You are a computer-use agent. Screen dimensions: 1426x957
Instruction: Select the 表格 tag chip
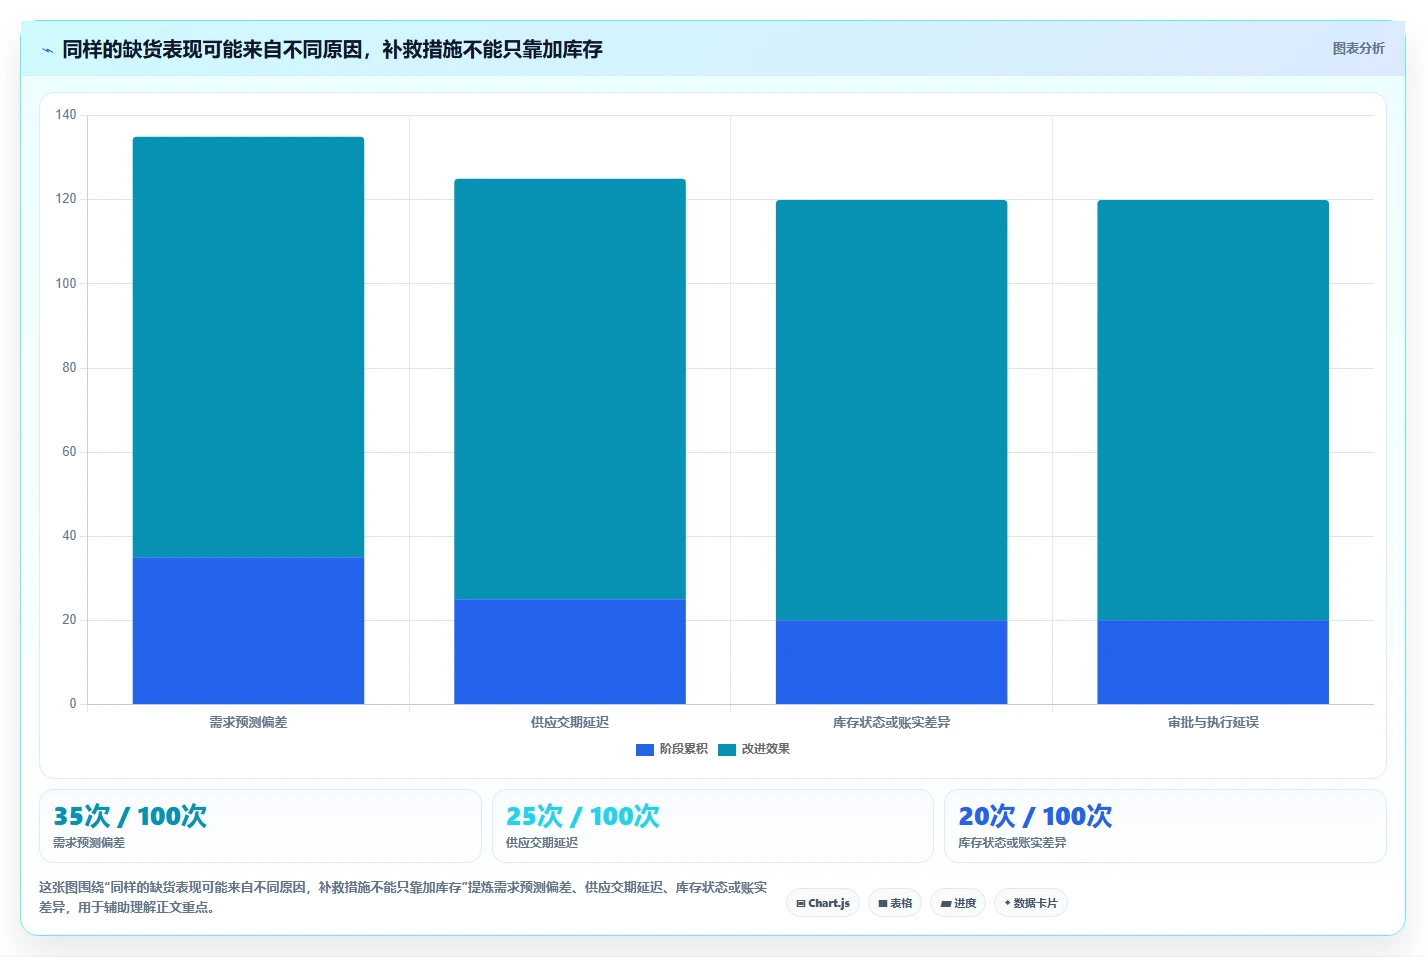895,903
